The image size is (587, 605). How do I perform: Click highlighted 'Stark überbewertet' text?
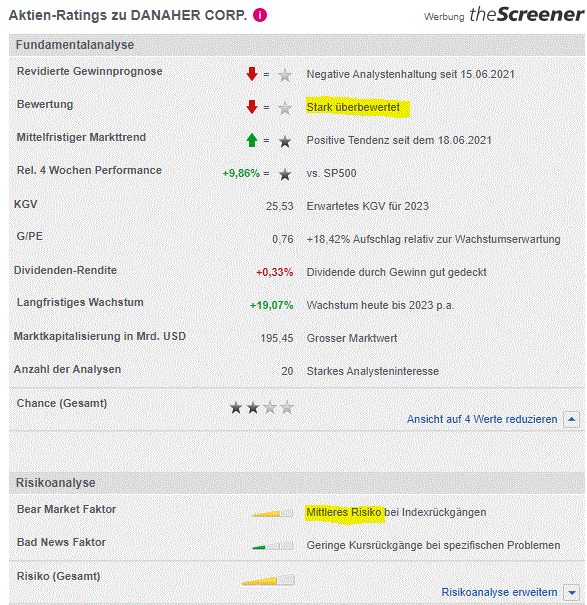[353, 107]
